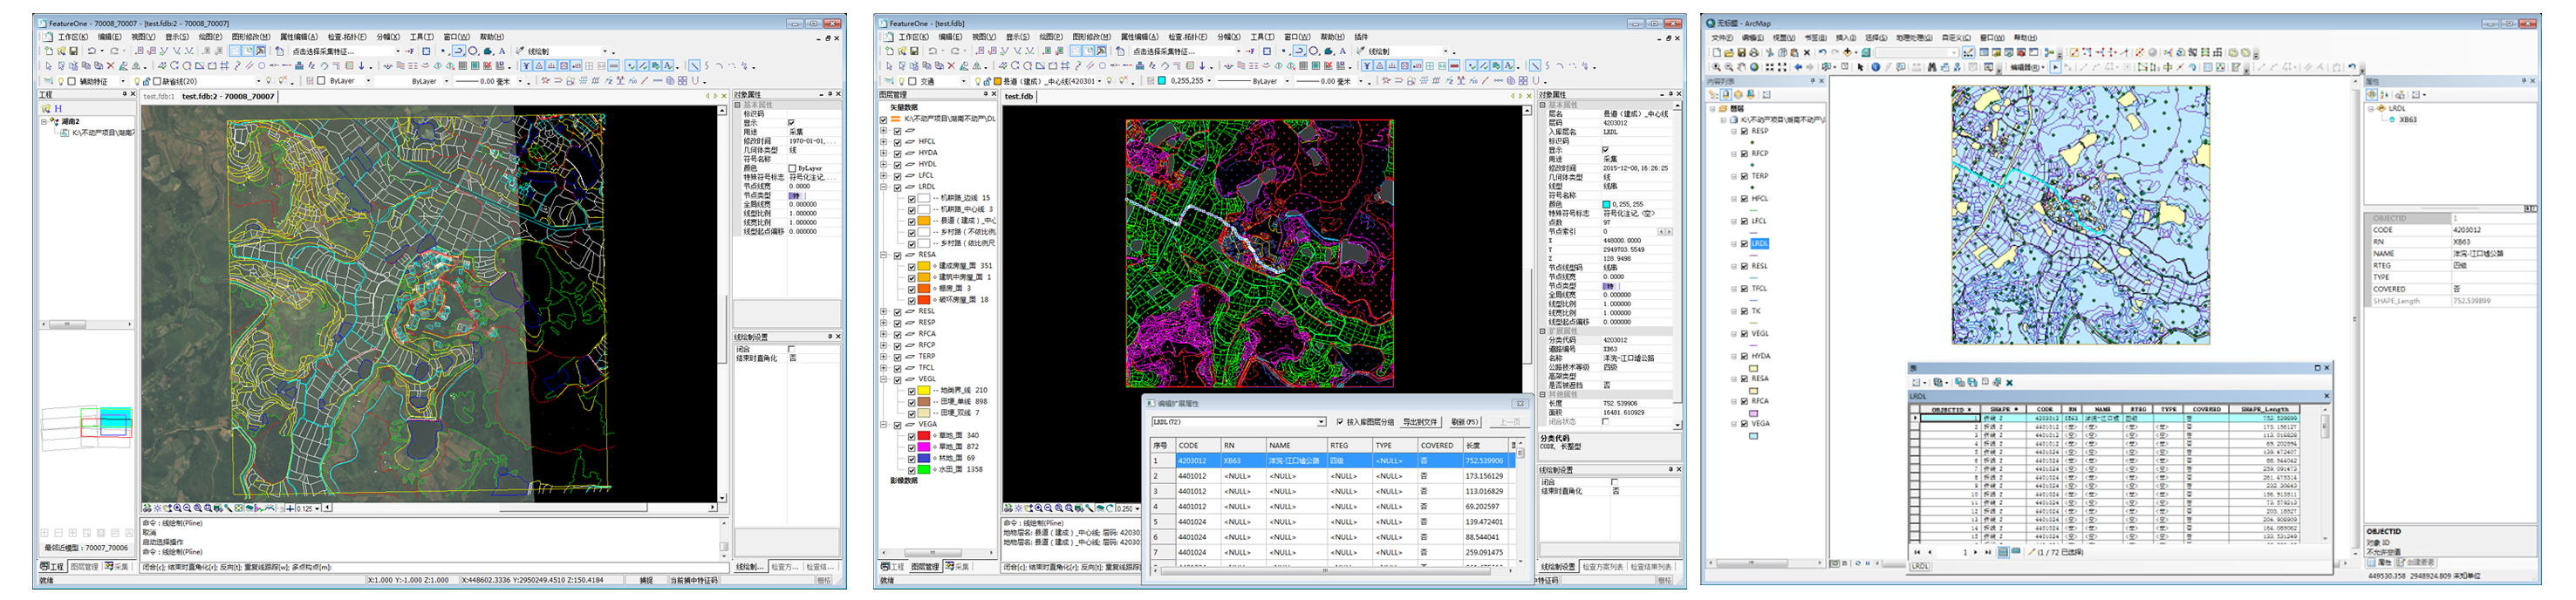Viewport: 2576px width, 600px height.
Task: Uncheck 机耕路_边线 sublayer in test.fdb window
Action: point(912,199)
